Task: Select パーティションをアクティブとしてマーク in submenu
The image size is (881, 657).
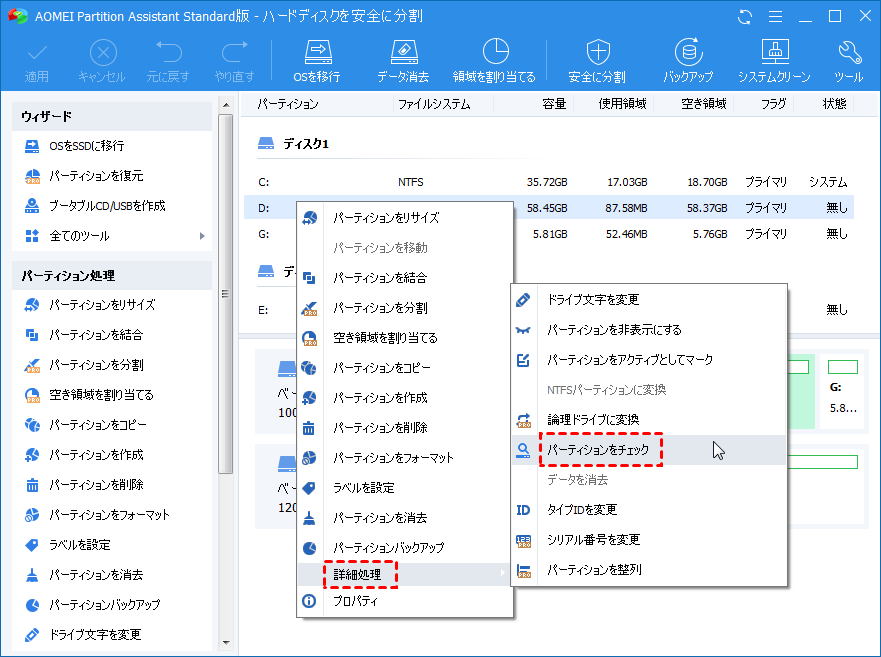Action: tap(649, 360)
